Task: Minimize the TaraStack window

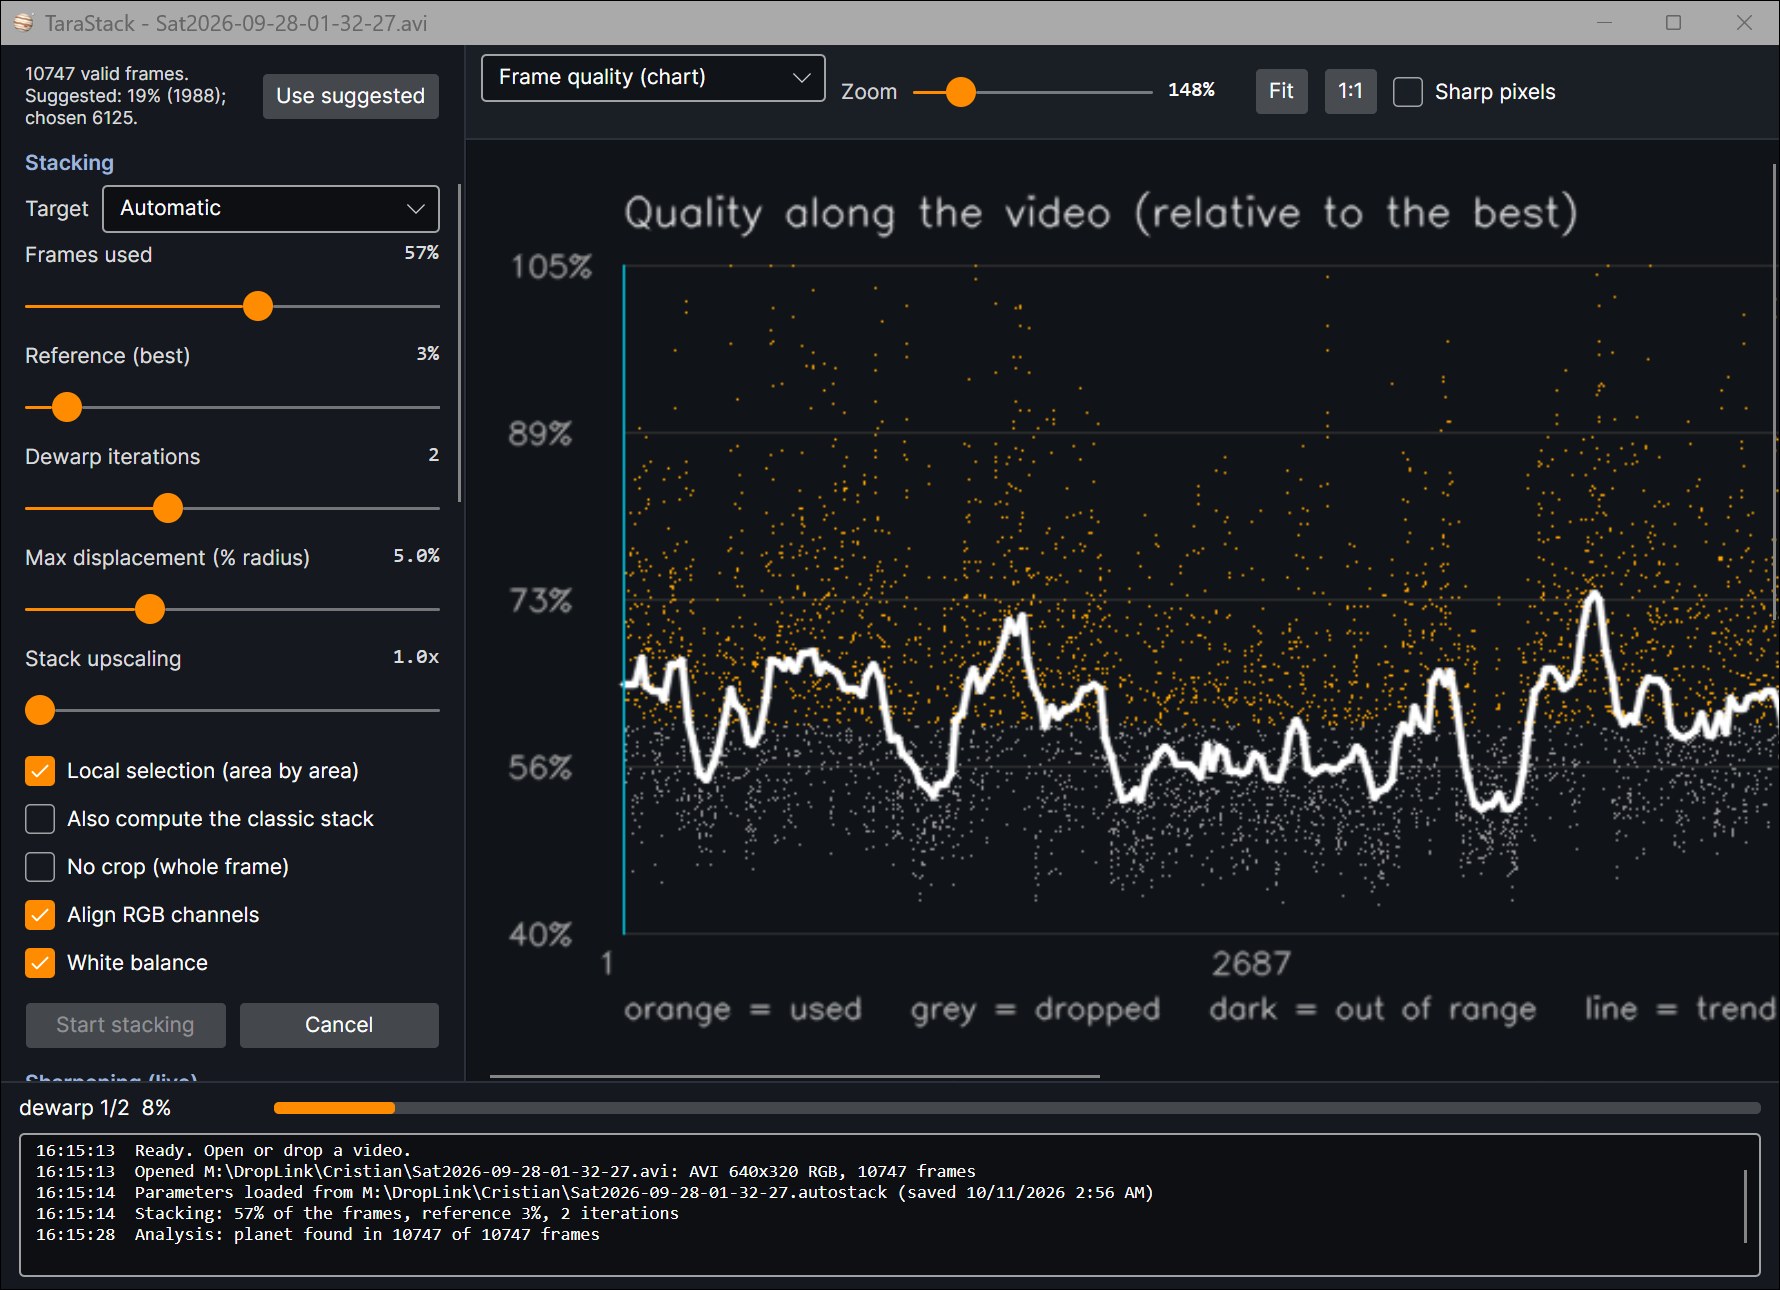Action: point(1604,22)
